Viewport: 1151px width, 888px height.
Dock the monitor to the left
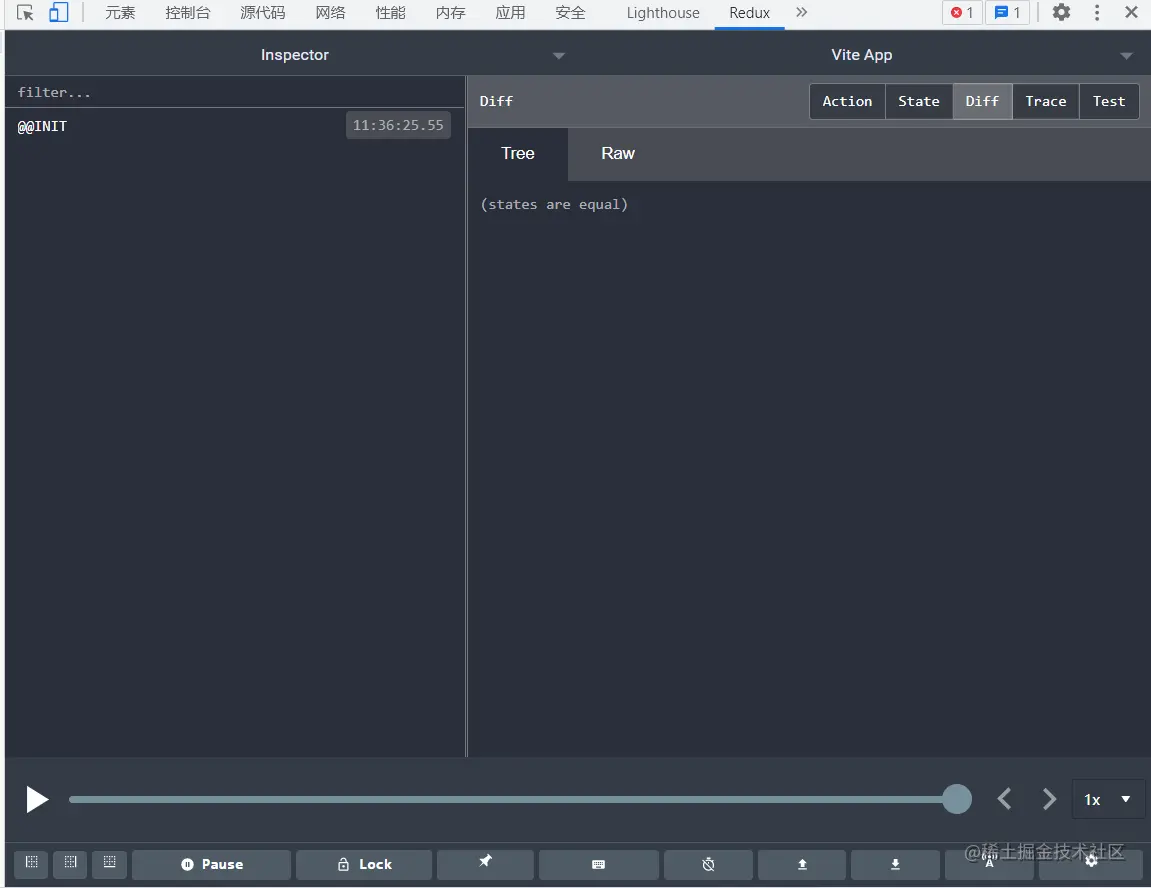(x=32, y=864)
